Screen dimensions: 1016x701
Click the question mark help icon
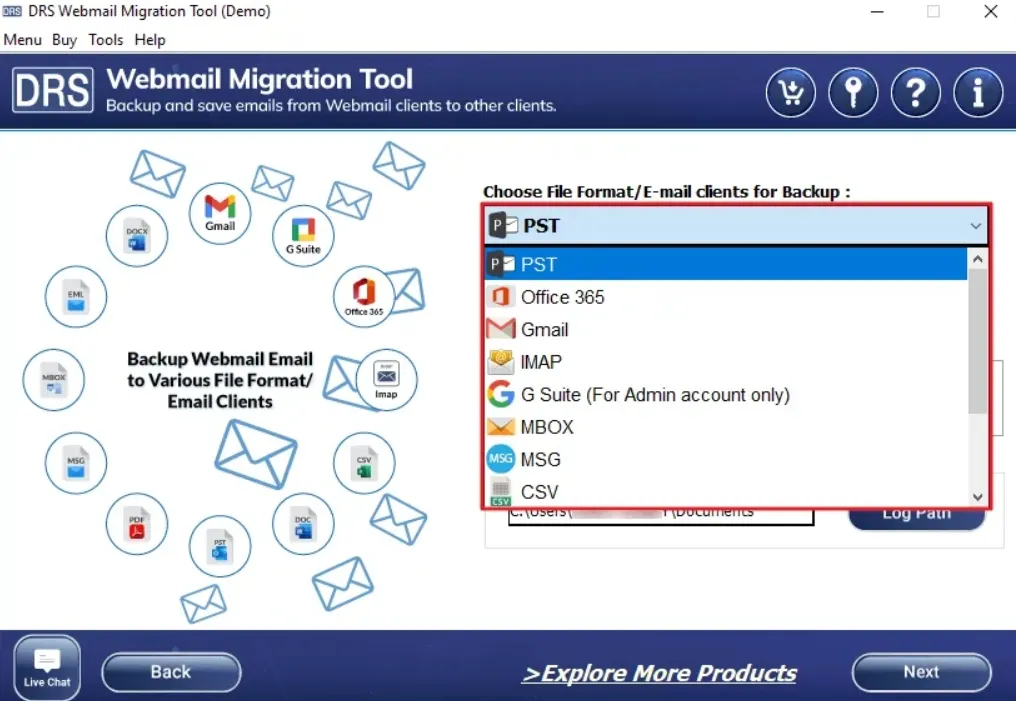(x=915, y=94)
